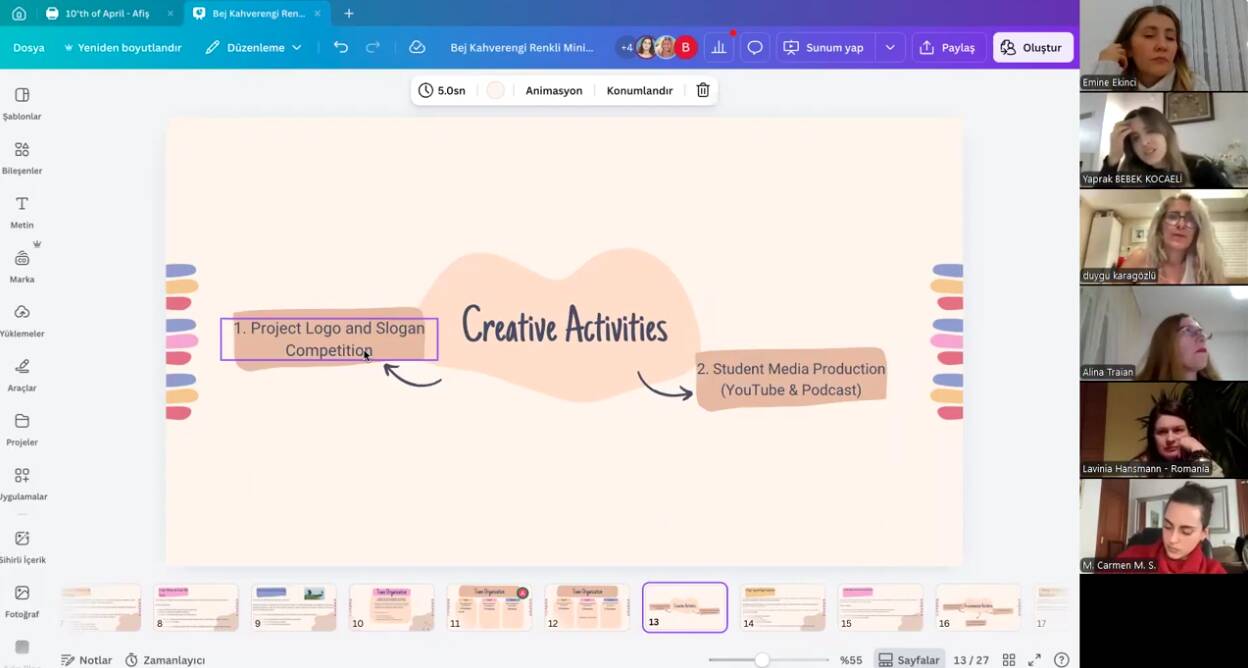Click the Animasyon button

point(553,90)
